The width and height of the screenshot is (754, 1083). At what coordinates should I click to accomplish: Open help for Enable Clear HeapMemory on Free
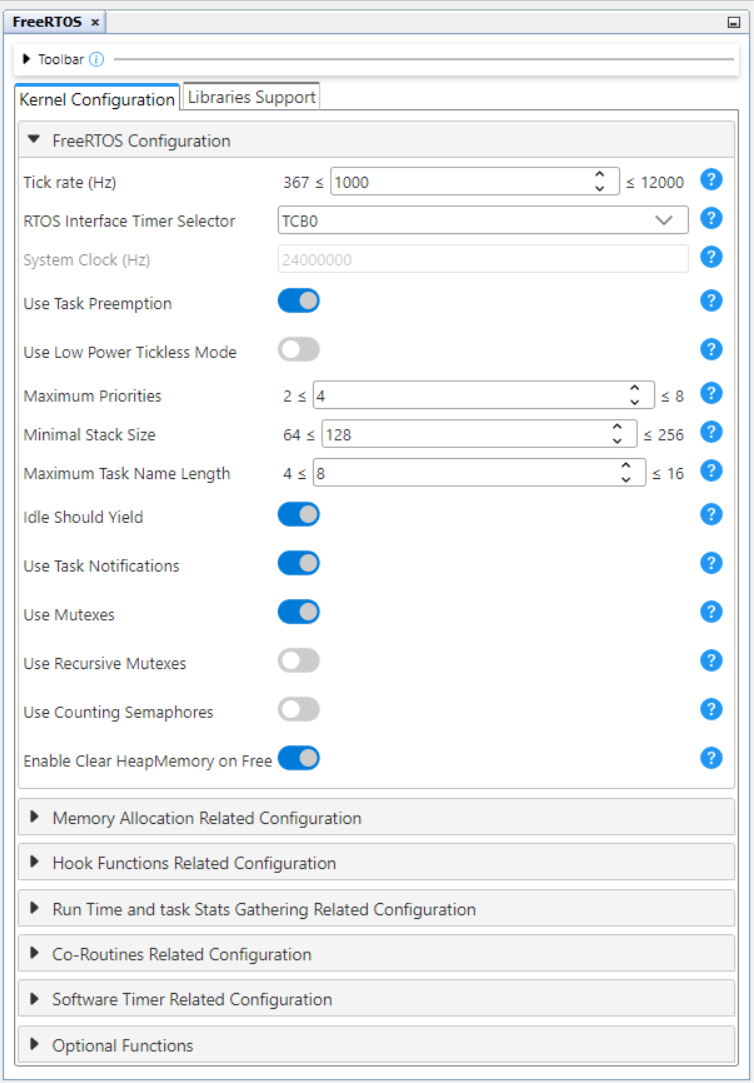tap(711, 758)
